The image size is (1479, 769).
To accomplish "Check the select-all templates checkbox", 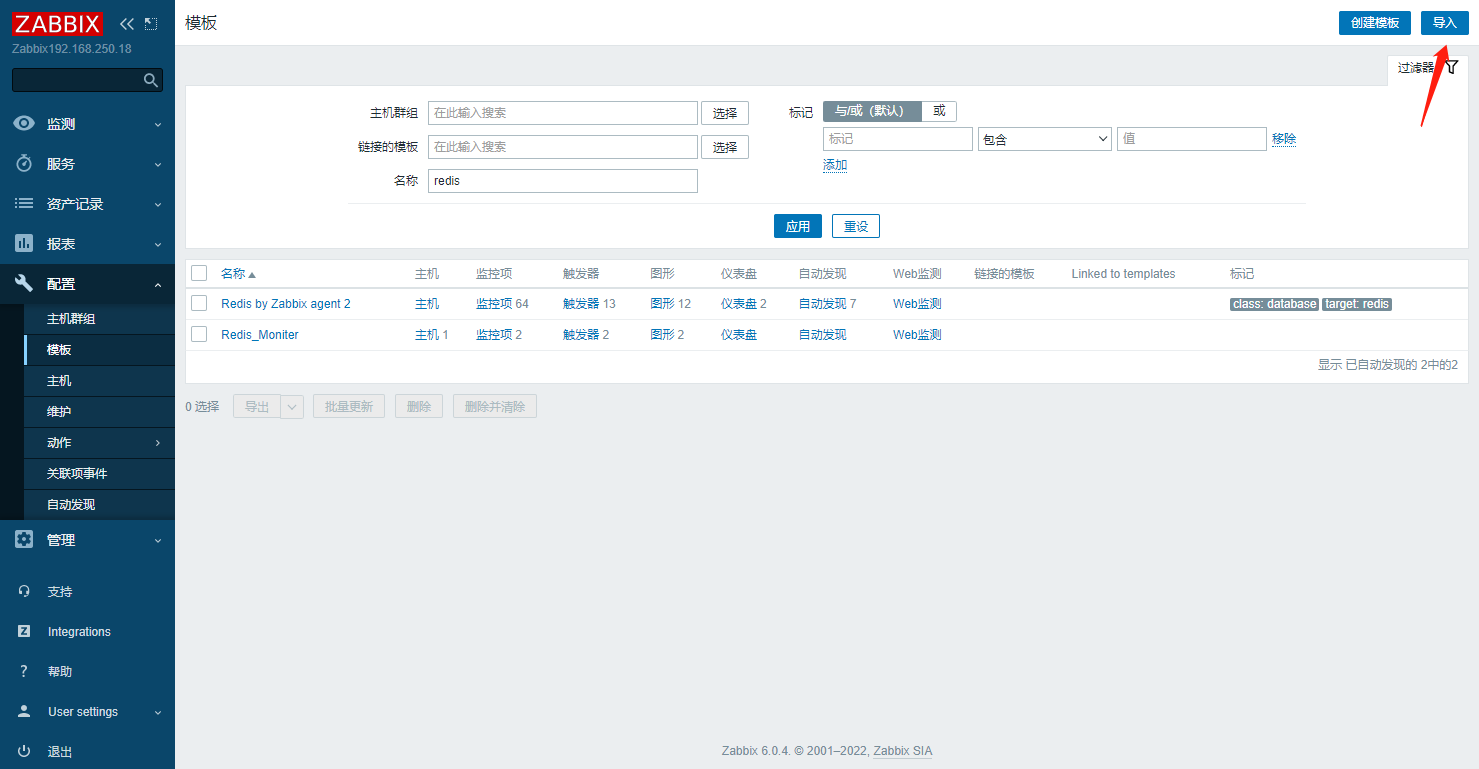I will point(199,273).
